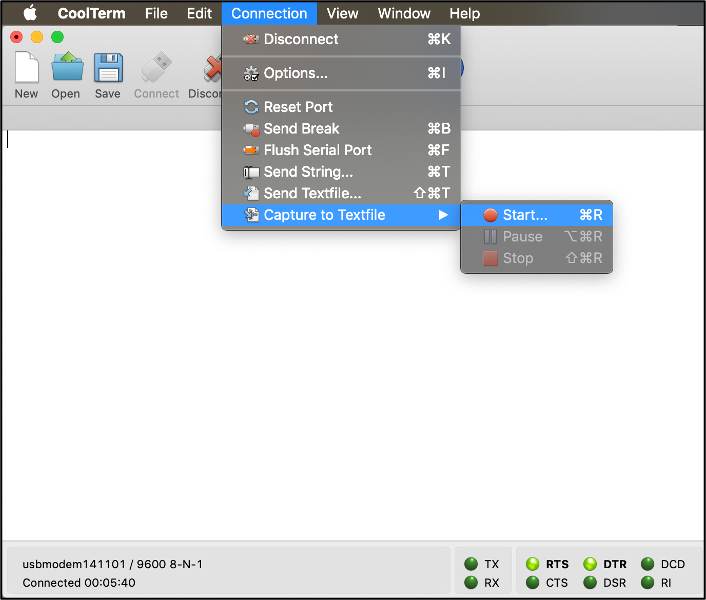Toggle the RTS signal LED
706x600 pixels.
[x=532, y=564]
